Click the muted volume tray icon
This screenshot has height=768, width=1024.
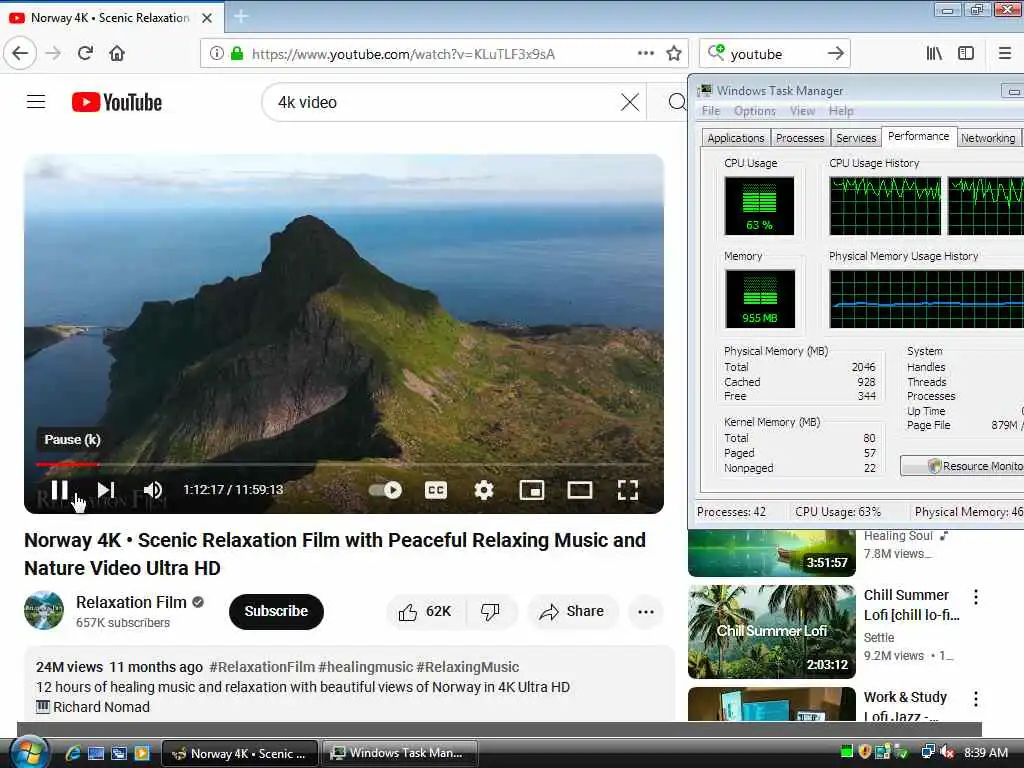point(946,752)
